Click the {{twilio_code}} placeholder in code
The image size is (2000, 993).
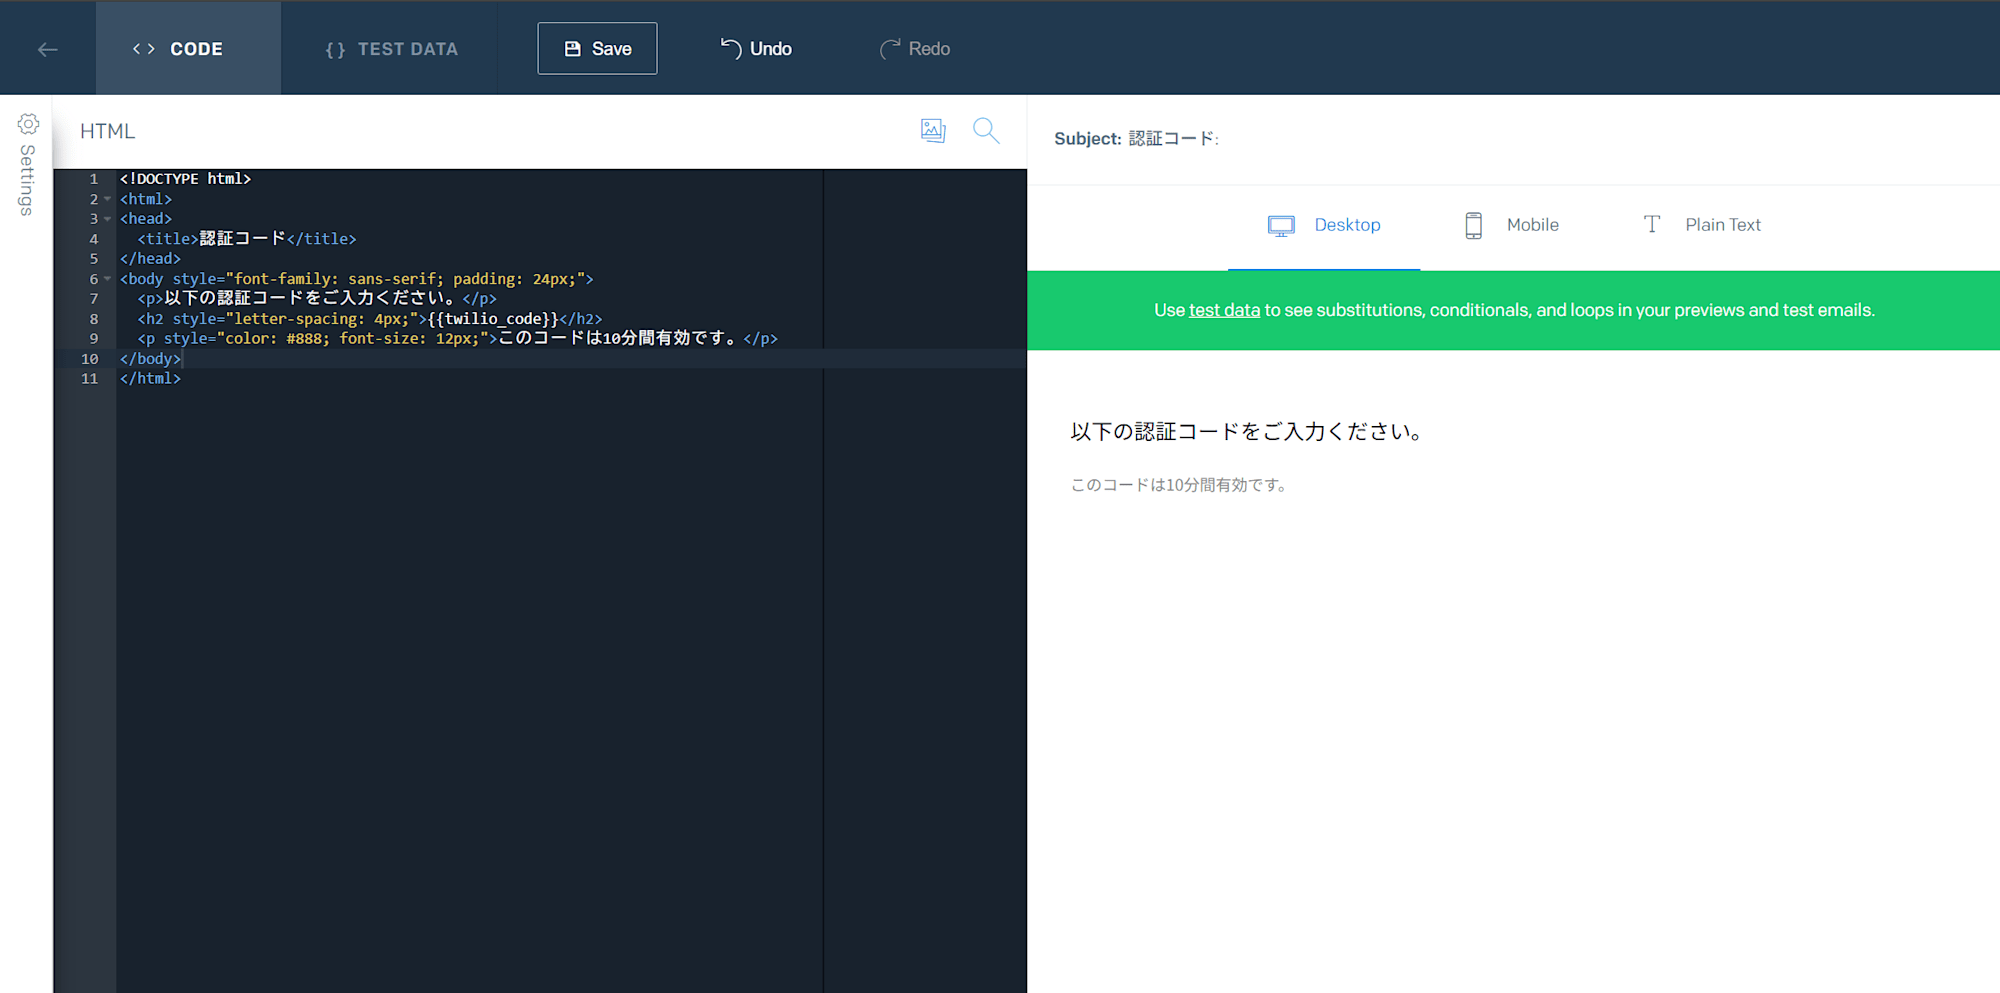[x=493, y=319]
